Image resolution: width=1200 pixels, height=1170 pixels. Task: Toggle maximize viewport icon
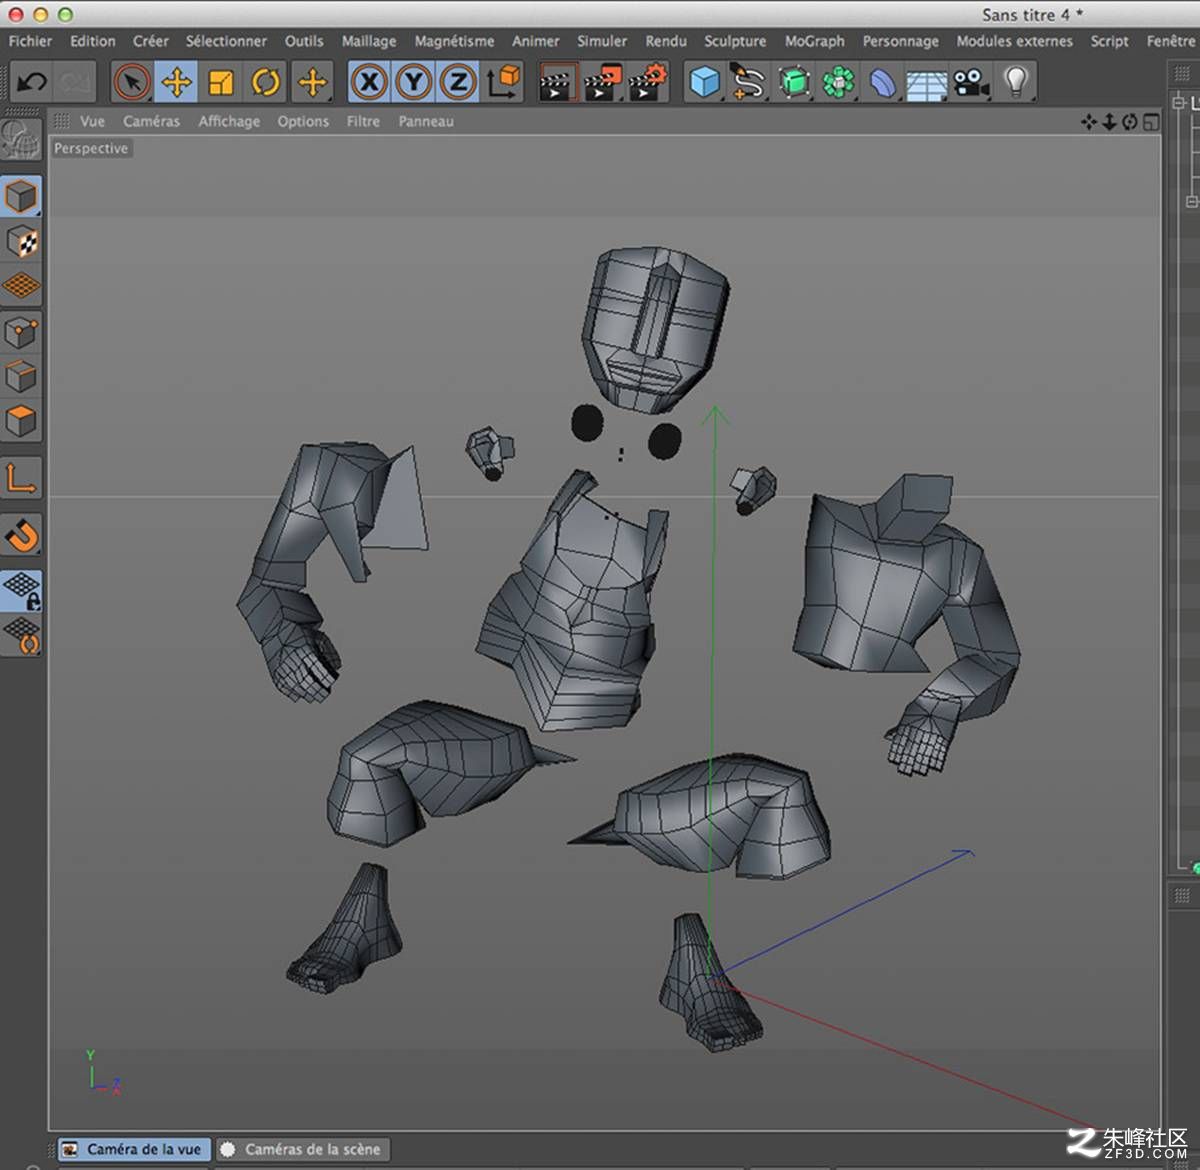pyautogui.click(x=1151, y=122)
